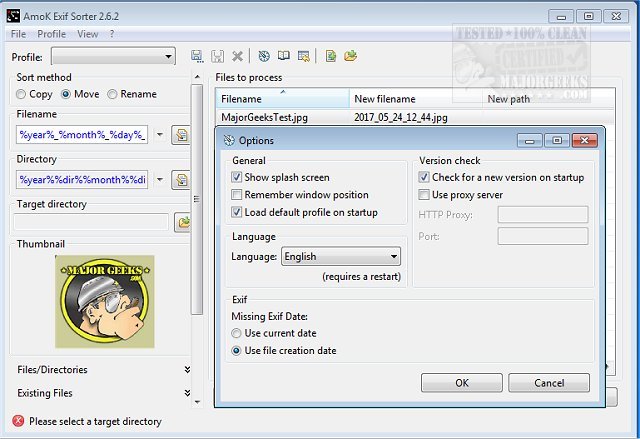Open Filename pattern dropdown arrow
Image resolution: width=640 pixels, height=439 pixels.
(160, 135)
